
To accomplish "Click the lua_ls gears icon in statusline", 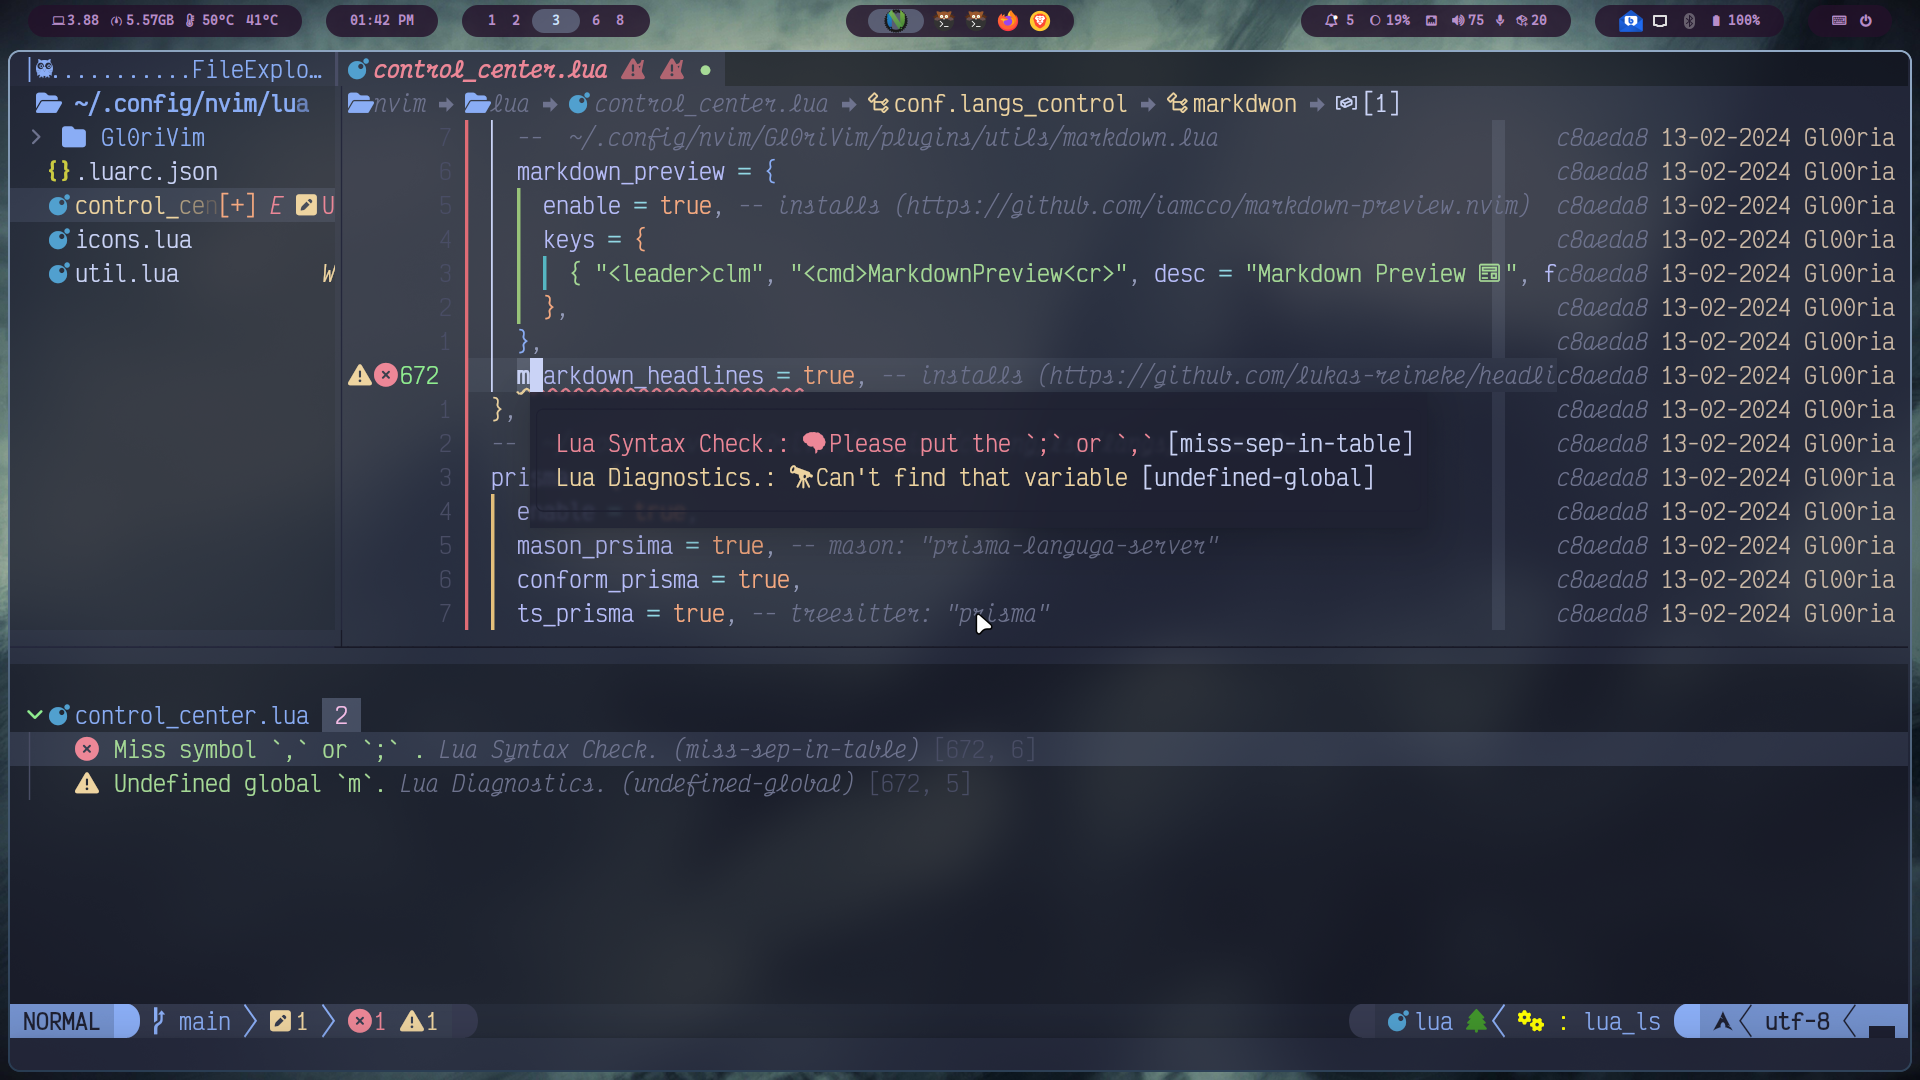I will point(1530,1021).
